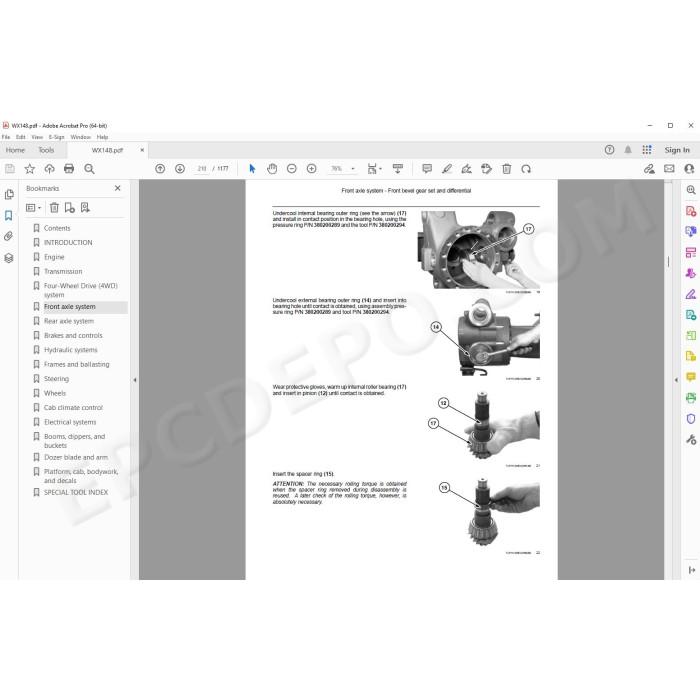Expand right pane with bottom arrow
Viewport: 700px width, 700px height.
click(x=692, y=570)
